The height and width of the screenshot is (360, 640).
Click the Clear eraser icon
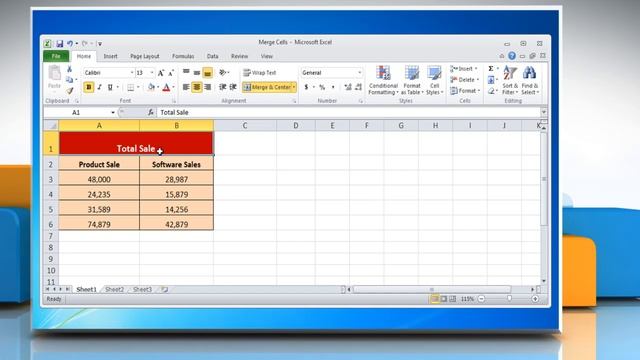[x=491, y=91]
